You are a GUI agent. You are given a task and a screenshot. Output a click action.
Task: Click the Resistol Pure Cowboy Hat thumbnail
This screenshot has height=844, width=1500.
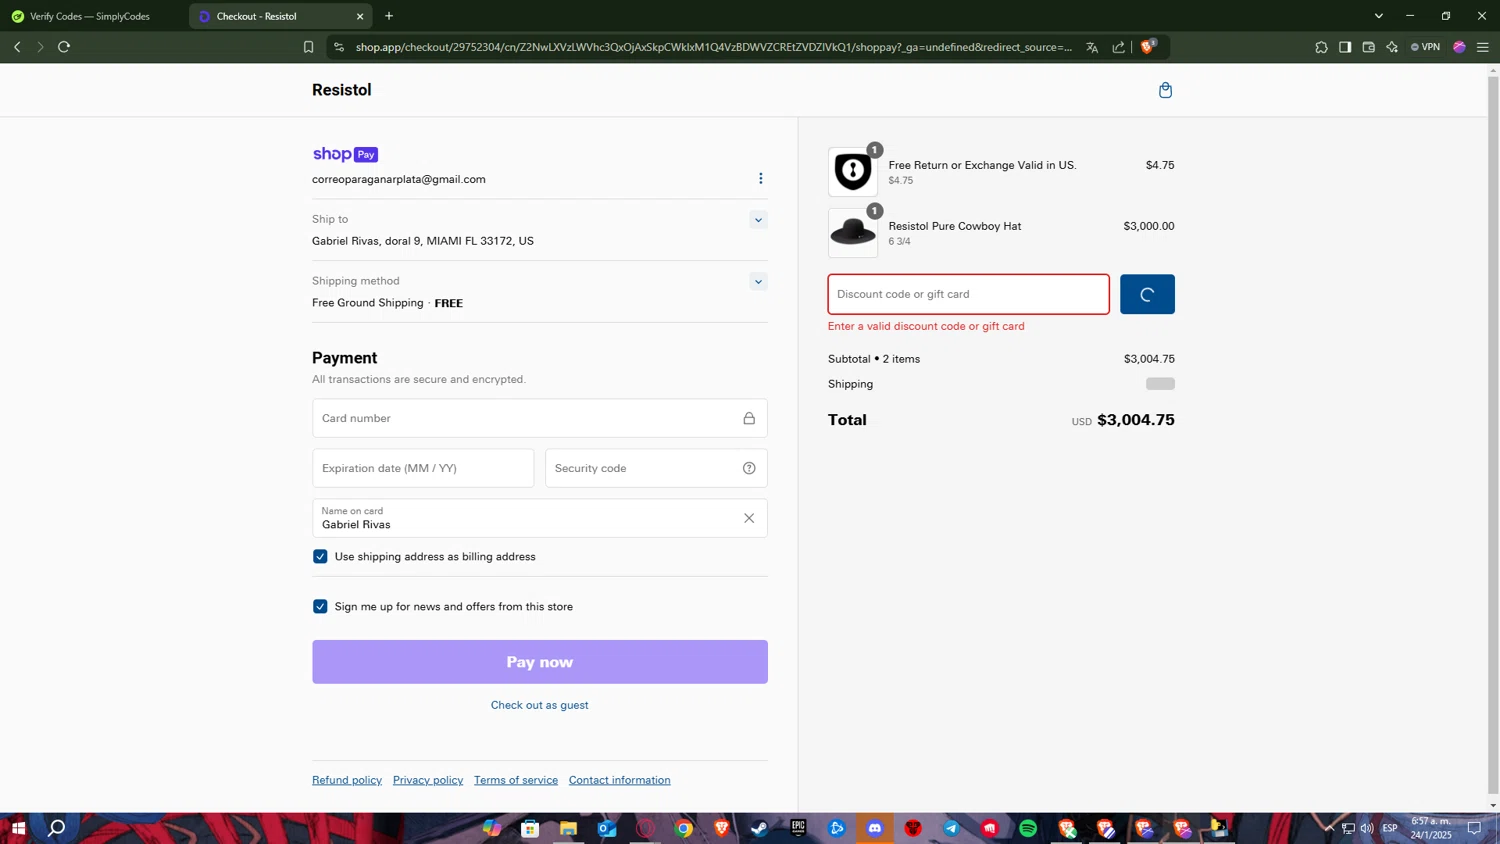tap(853, 232)
